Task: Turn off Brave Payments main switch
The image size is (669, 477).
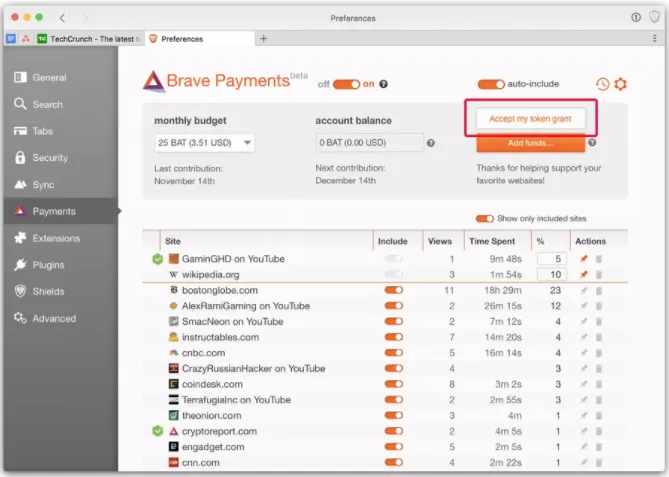Action: tap(346, 84)
